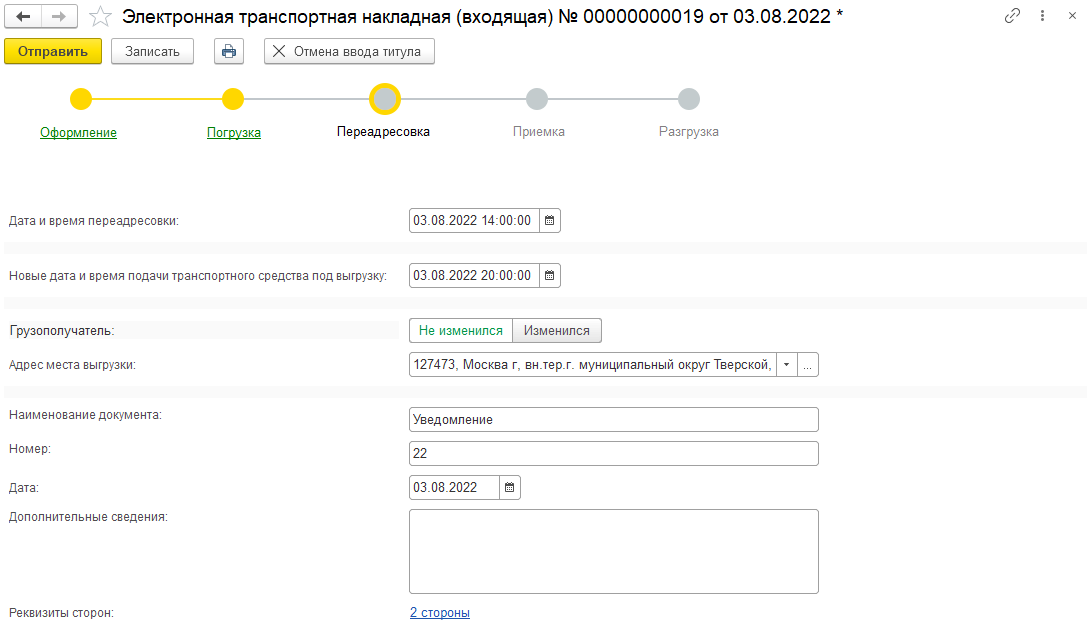Copy link with the chain icon

[x=1012, y=16]
